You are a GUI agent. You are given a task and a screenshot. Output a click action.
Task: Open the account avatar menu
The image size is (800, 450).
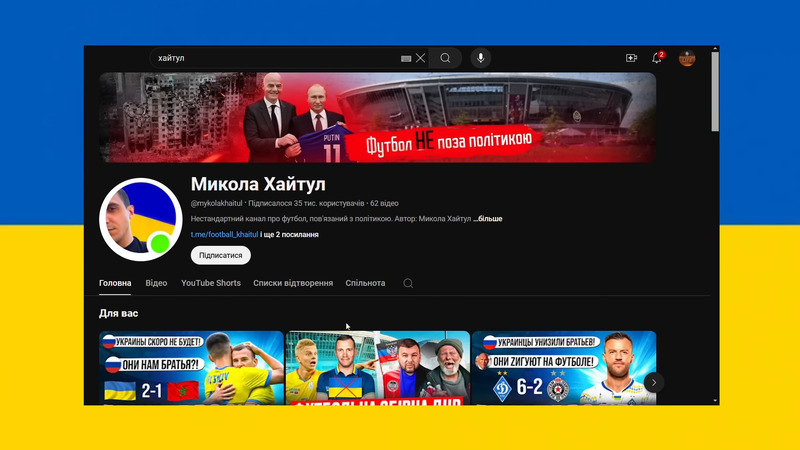click(x=687, y=58)
